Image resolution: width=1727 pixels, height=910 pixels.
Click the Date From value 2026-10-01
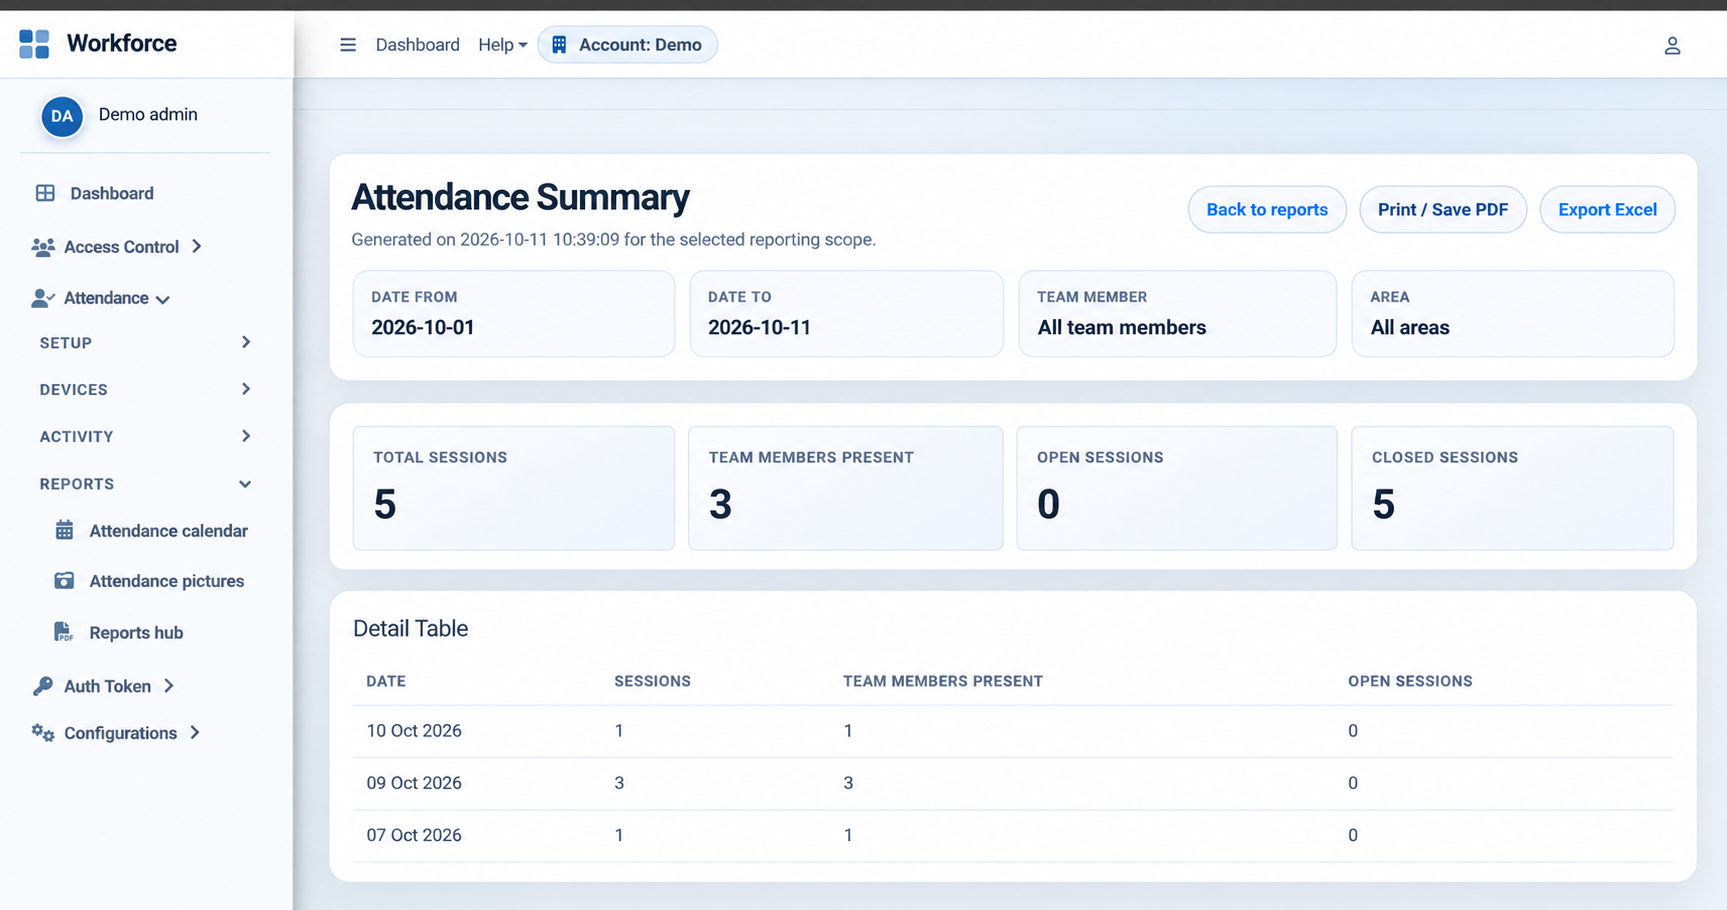tap(423, 328)
